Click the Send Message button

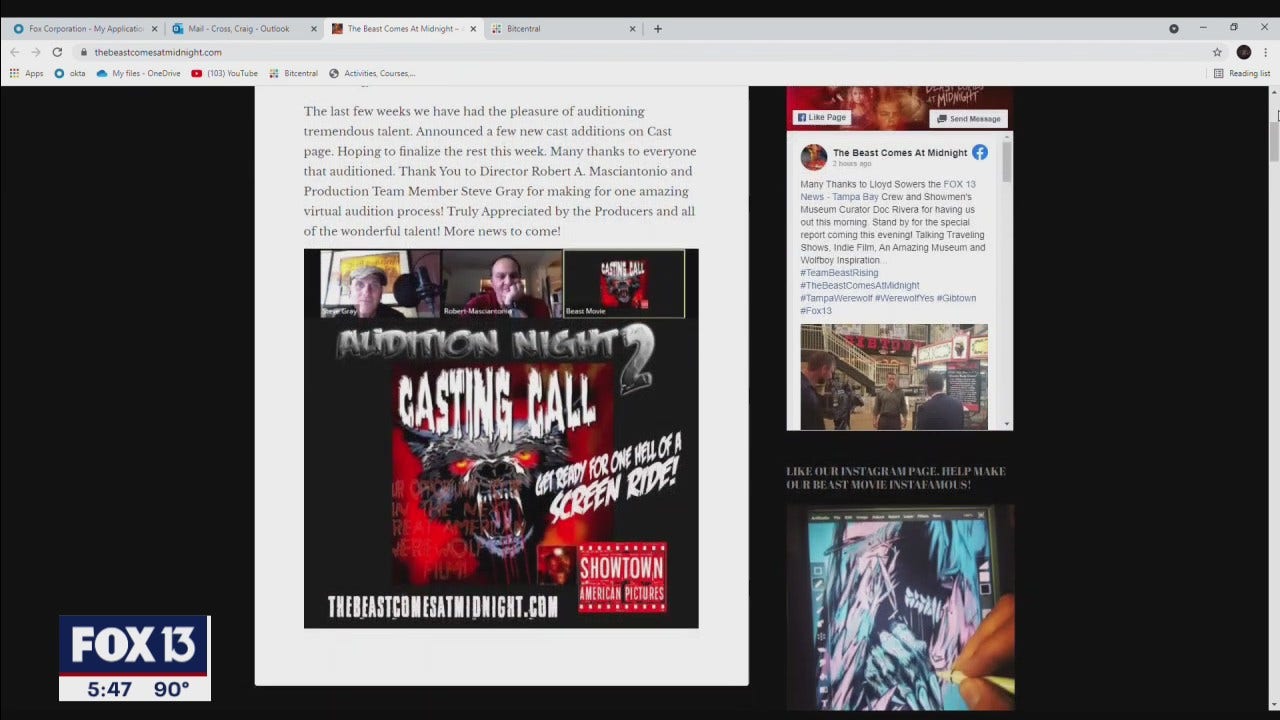pos(967,118)
